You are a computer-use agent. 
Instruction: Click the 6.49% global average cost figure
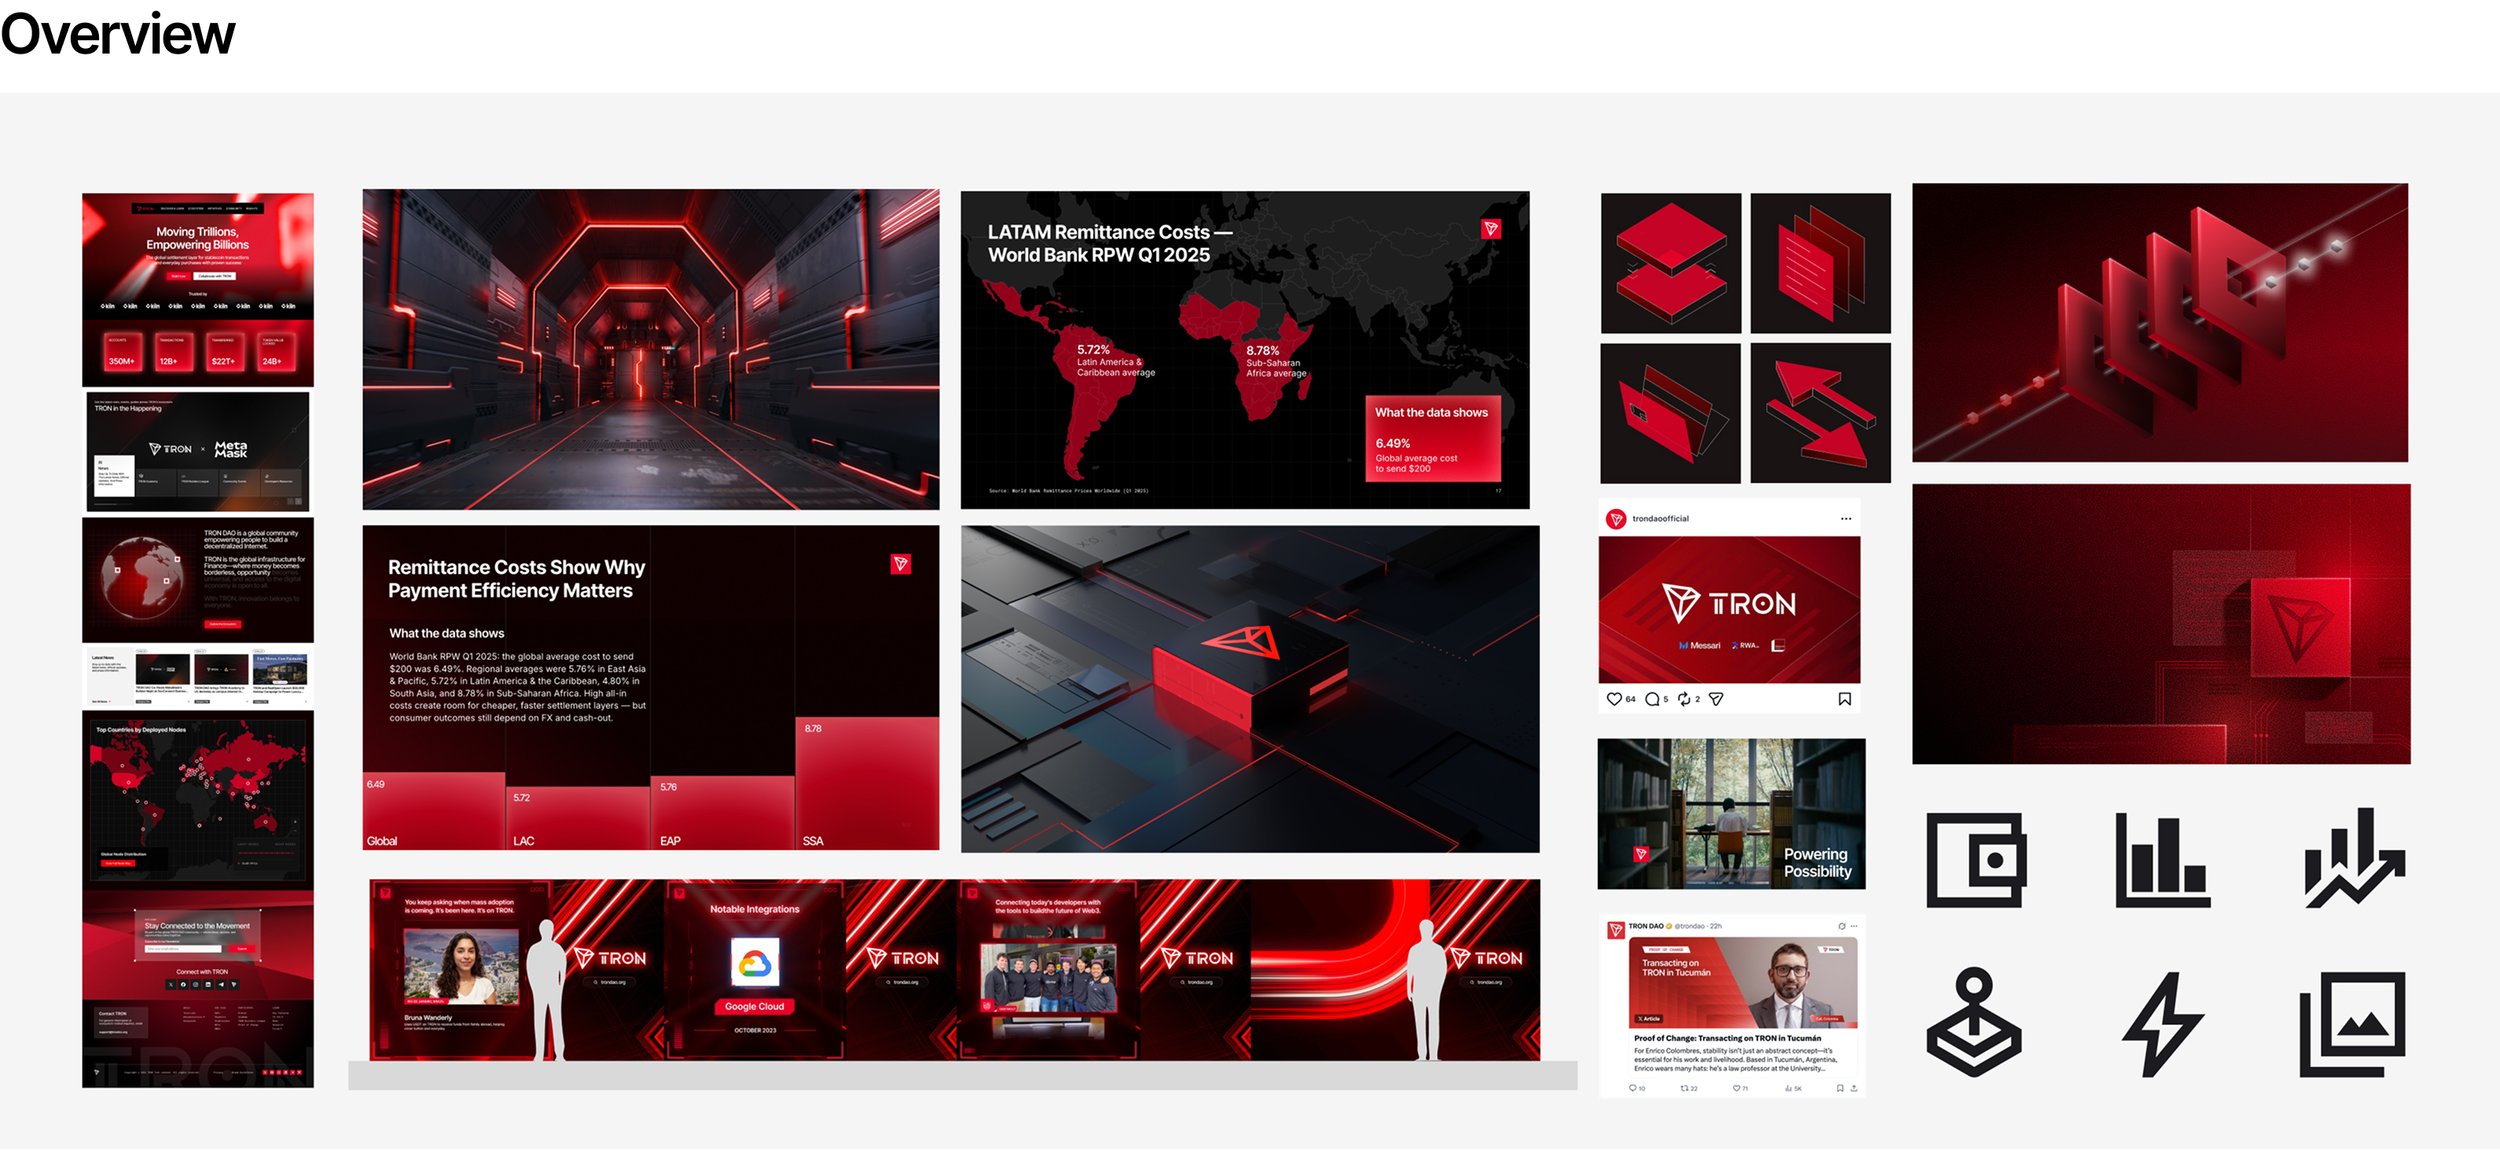click(1393, 443)
